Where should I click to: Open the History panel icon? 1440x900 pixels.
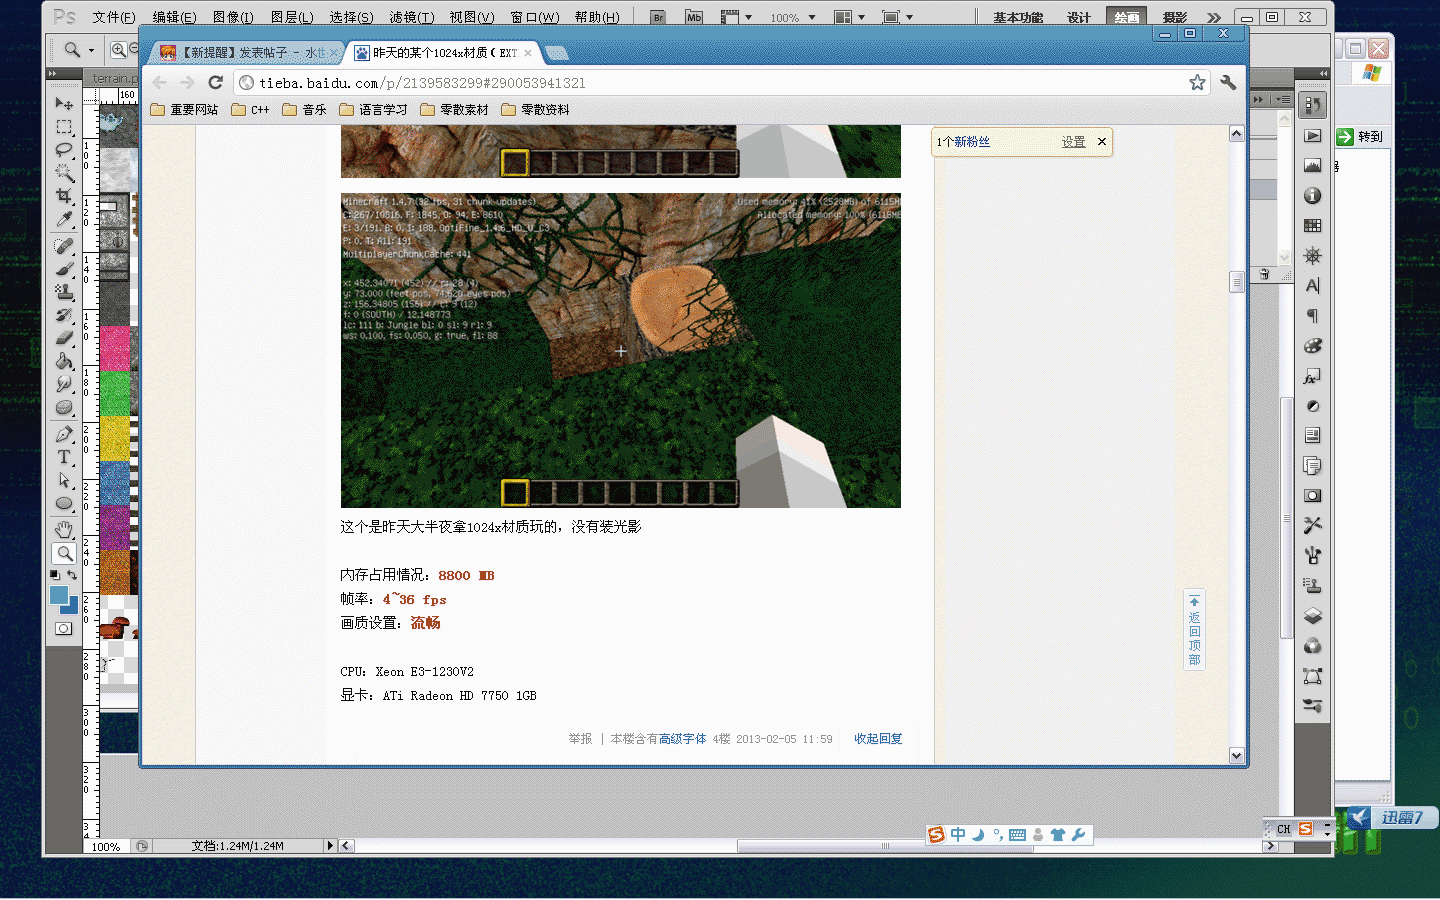(1313, 105)
